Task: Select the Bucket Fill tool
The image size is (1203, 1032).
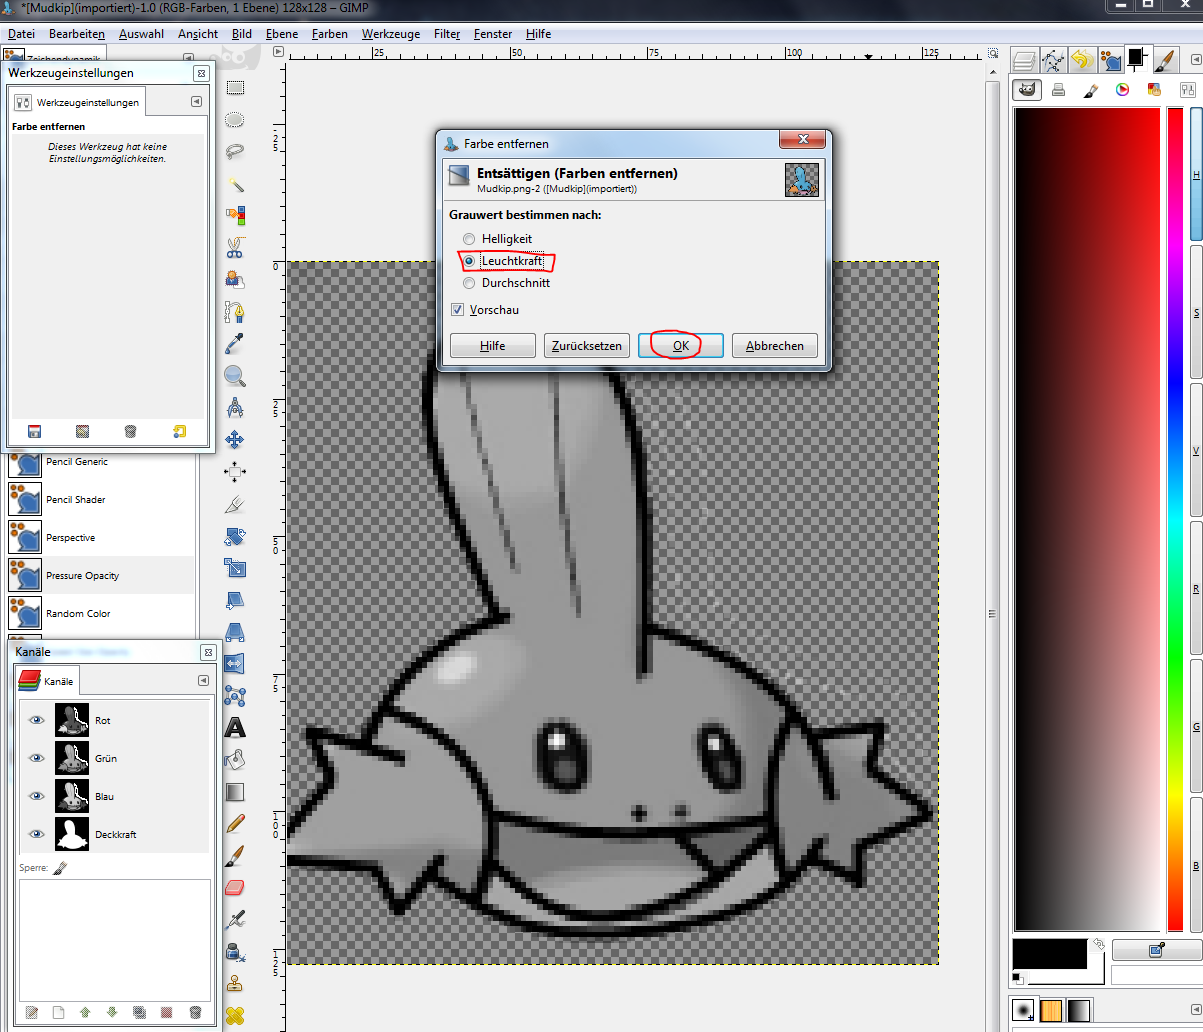Action: point(235,760)
